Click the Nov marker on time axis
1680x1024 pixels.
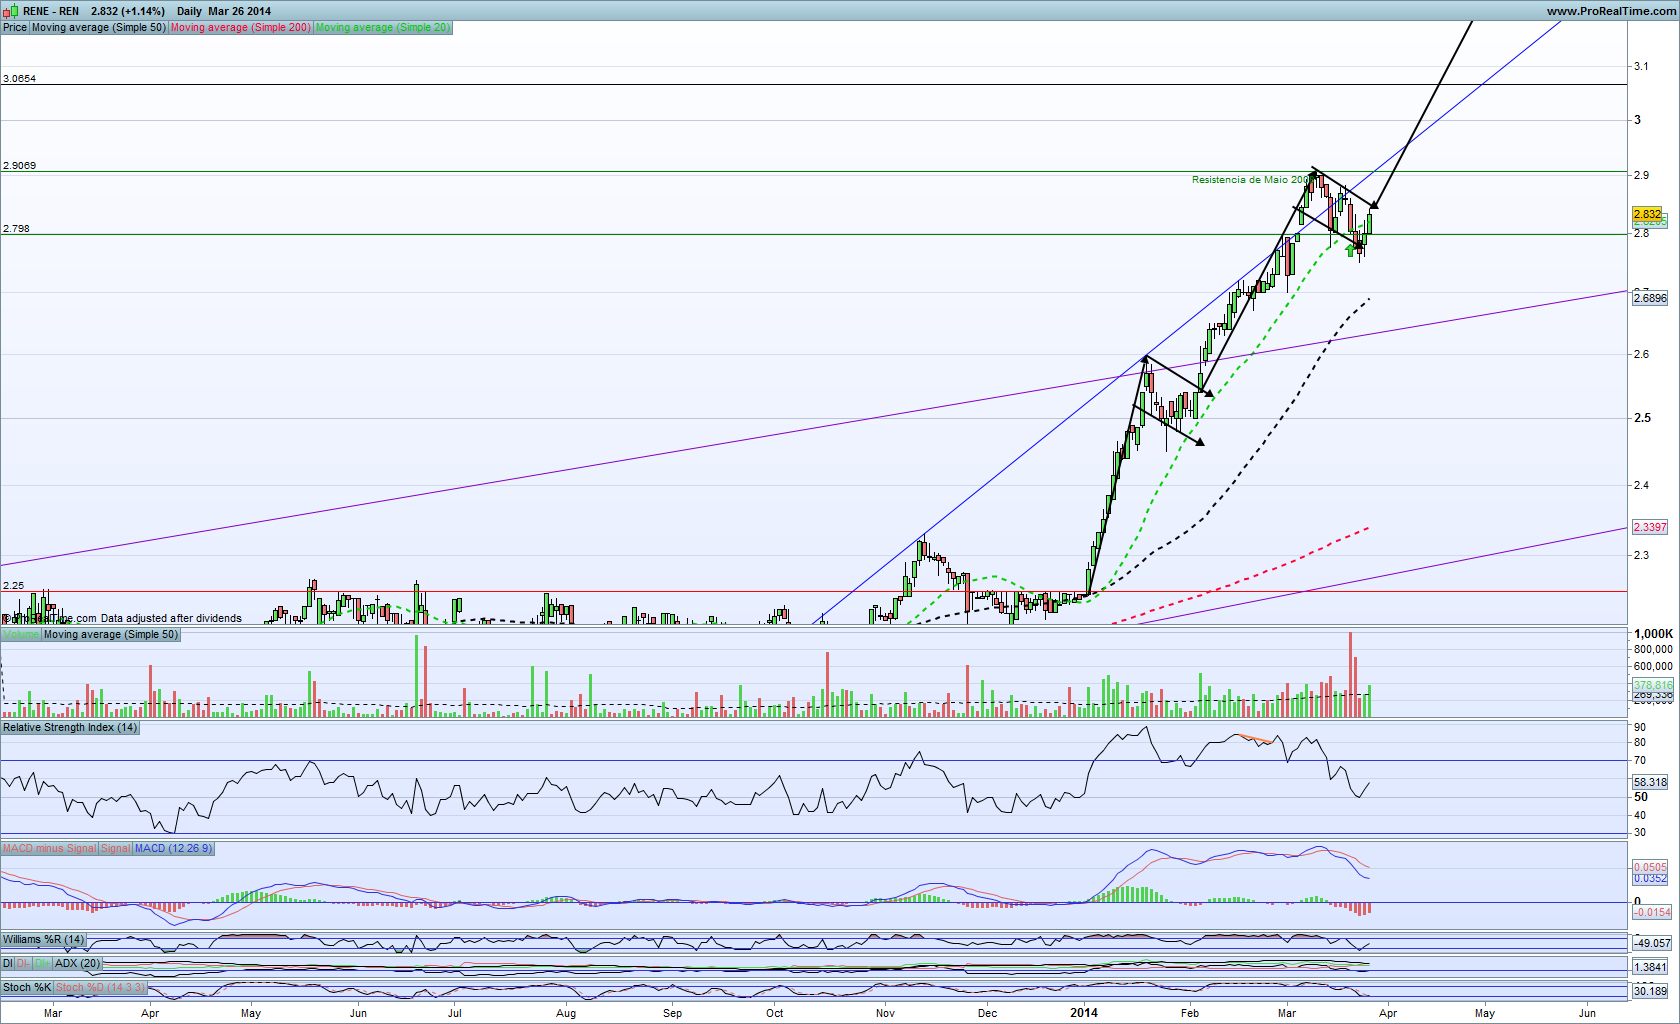[885, 1013]
